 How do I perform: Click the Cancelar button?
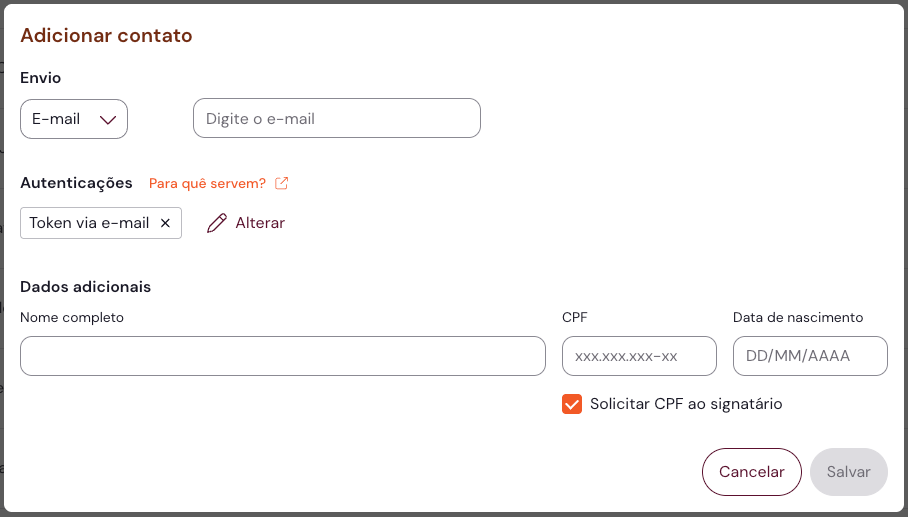(x=752, y=472)
